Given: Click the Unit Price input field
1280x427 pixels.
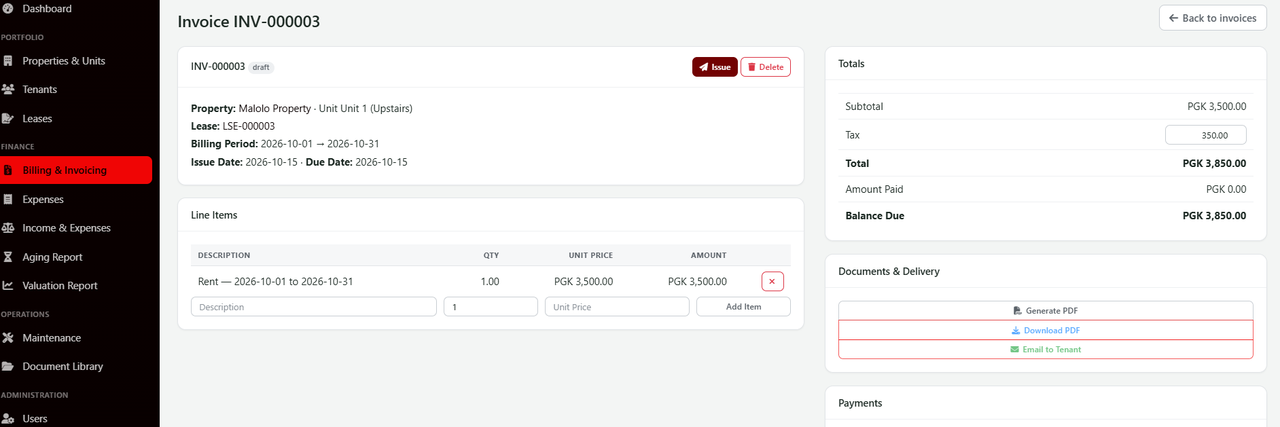Looking at the screenshot, I should pyautogui.click(x=617, y=307).
